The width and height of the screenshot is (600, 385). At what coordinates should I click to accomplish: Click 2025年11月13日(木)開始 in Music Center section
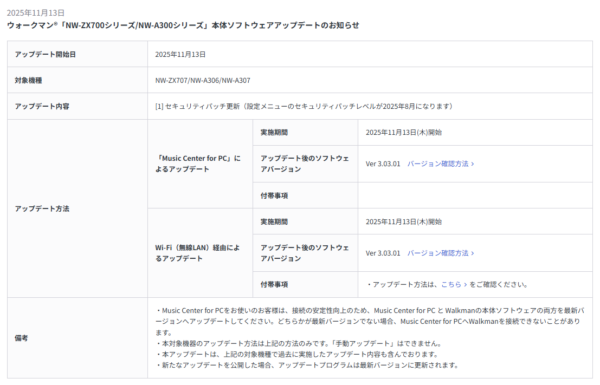[404, 132]
